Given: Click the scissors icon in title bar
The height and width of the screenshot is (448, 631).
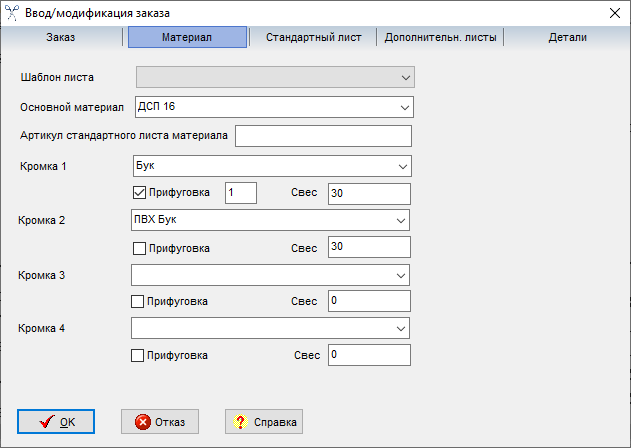Looking at the screenshot, I should [x=12, y=13].
